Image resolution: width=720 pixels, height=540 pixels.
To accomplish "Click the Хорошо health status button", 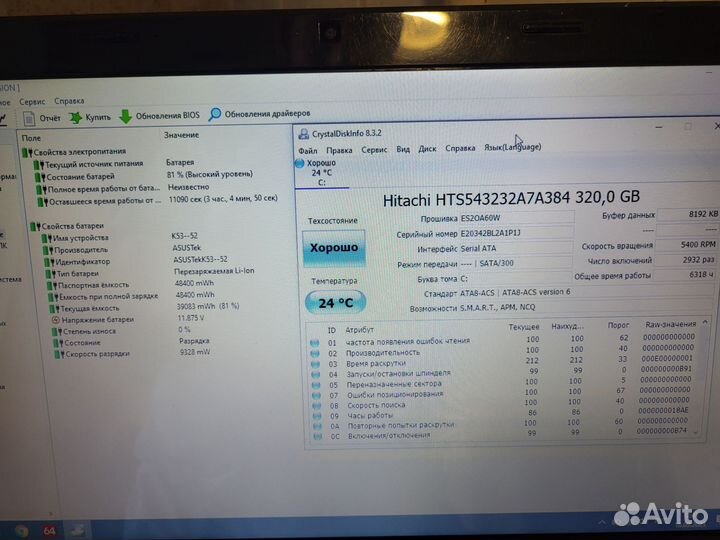I will coord(334,248).
